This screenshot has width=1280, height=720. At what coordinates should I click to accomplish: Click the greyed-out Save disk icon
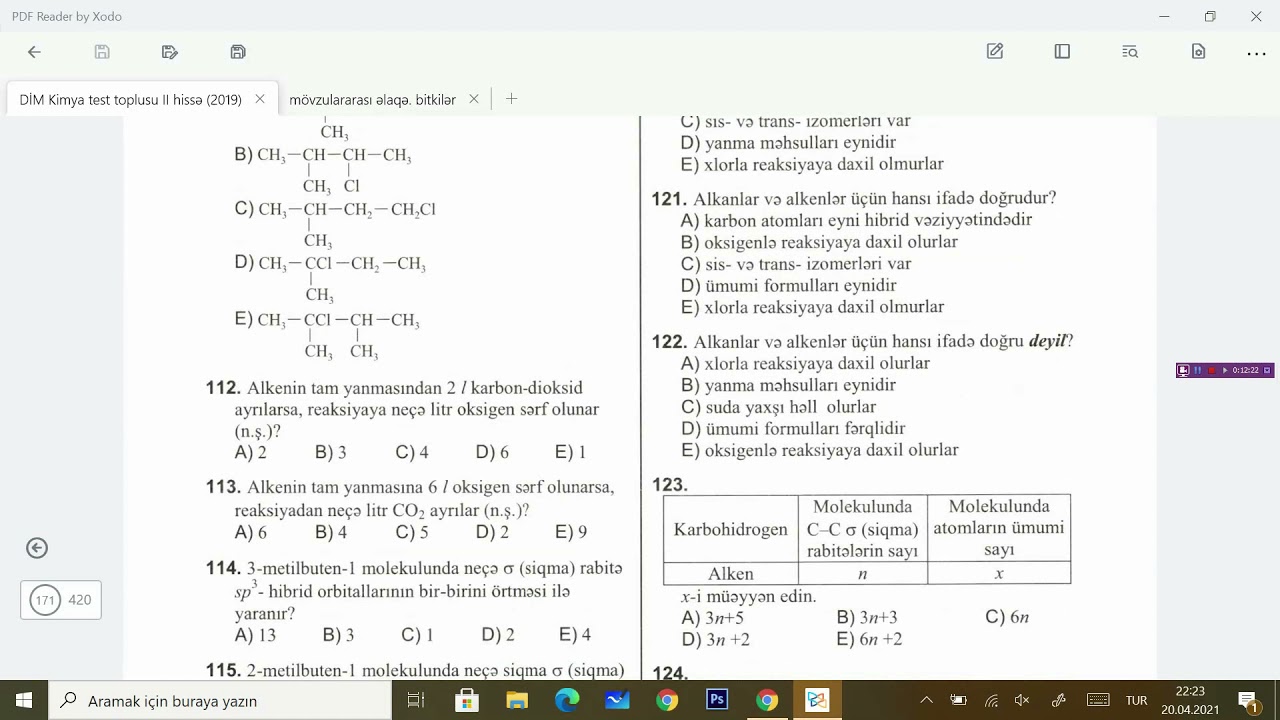(102, 52)
